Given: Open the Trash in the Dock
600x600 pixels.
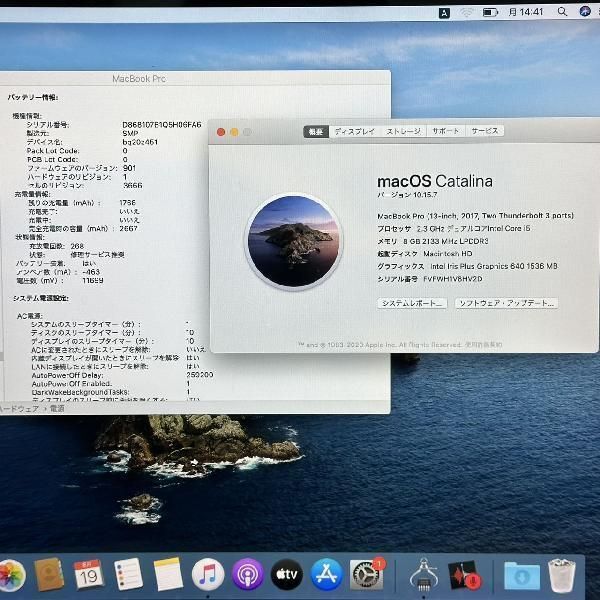Looking at the screenshot, I should (562, 575).
